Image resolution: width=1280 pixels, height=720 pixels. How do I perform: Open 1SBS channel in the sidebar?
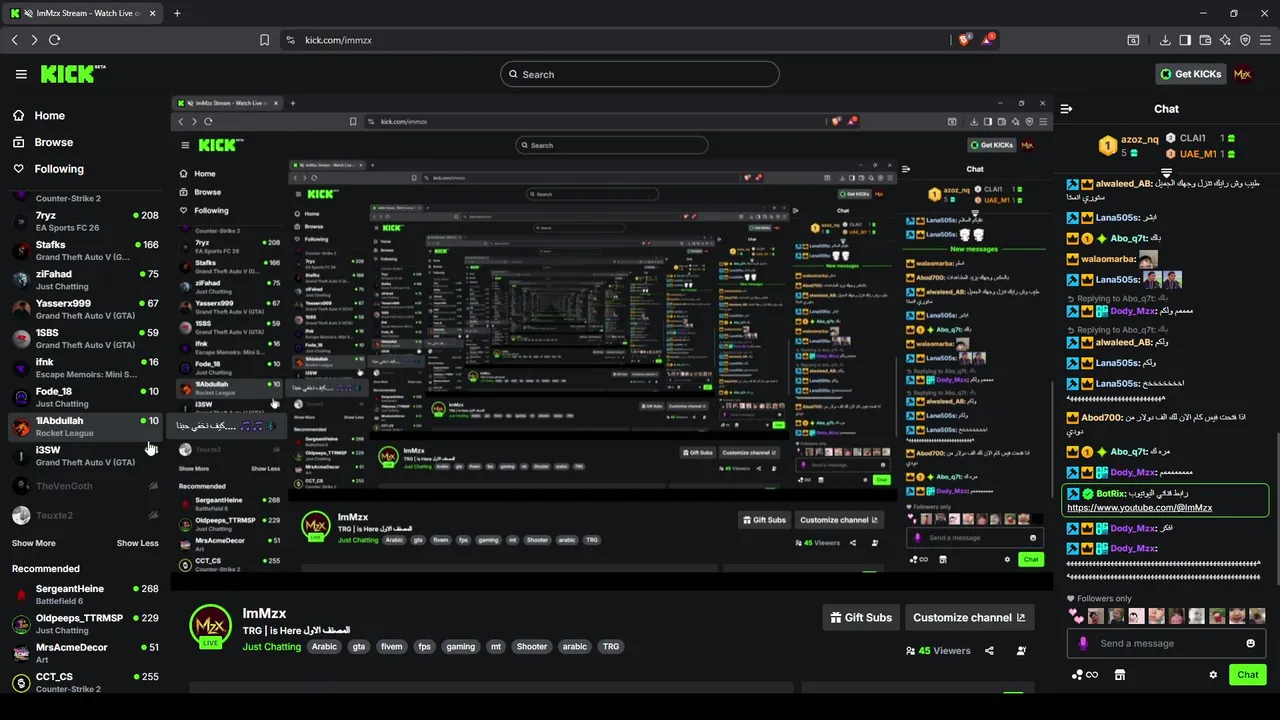point(85,338)
